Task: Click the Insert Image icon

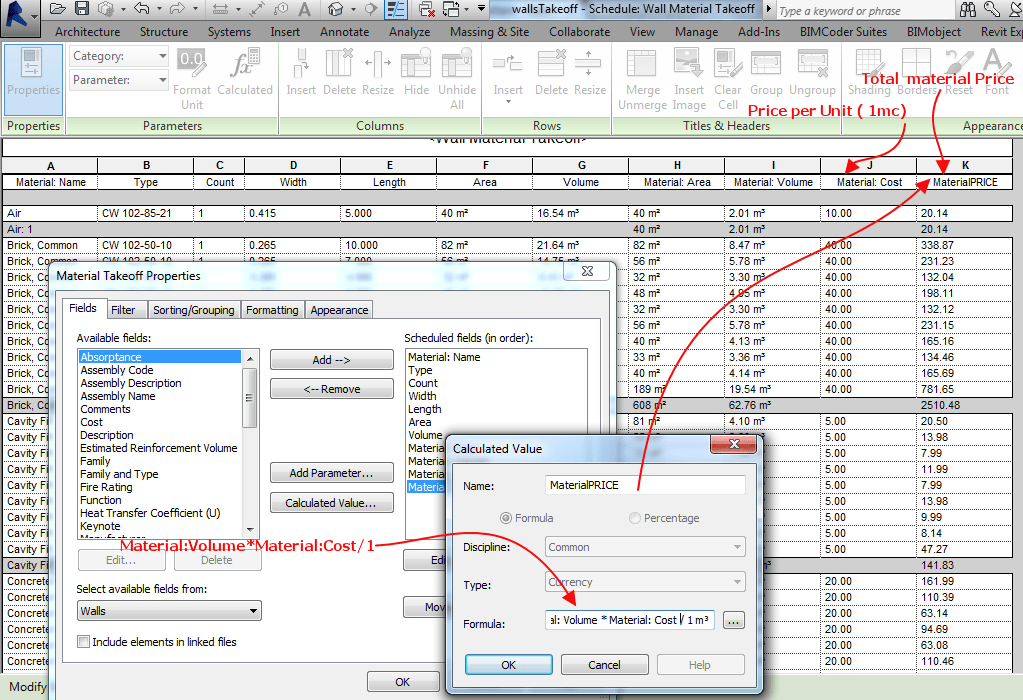Action: click(x=689, y=64)
